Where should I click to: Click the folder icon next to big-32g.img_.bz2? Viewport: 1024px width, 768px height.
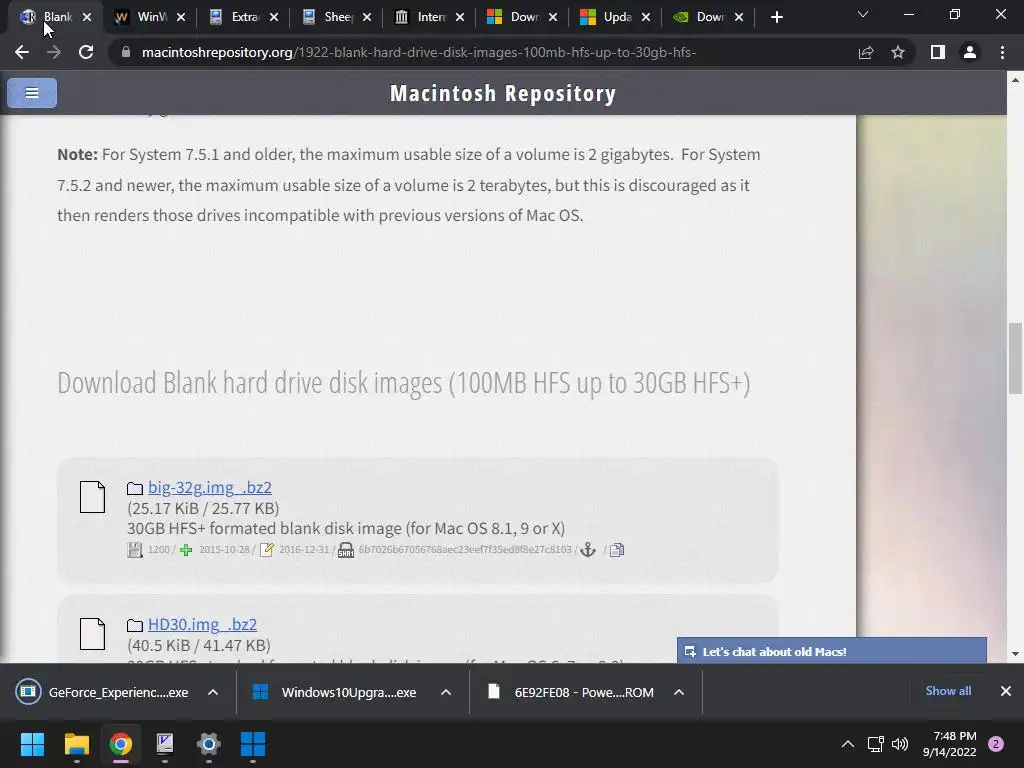pyautogui.click(x=135, y=488)
